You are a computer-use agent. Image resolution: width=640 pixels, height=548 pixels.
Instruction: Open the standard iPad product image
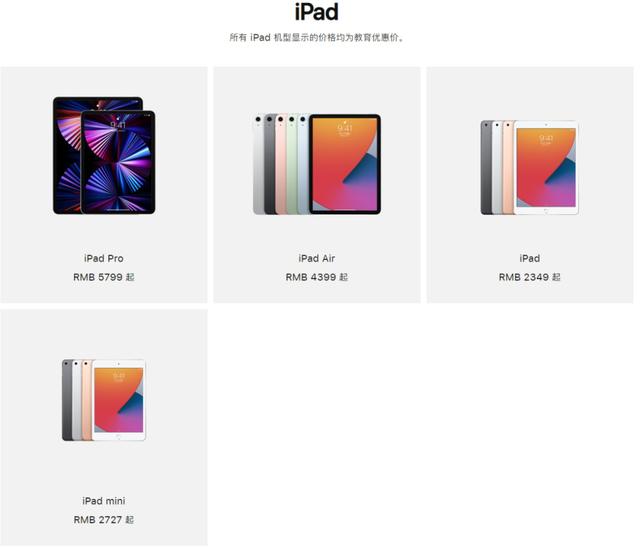coord(529,168)
